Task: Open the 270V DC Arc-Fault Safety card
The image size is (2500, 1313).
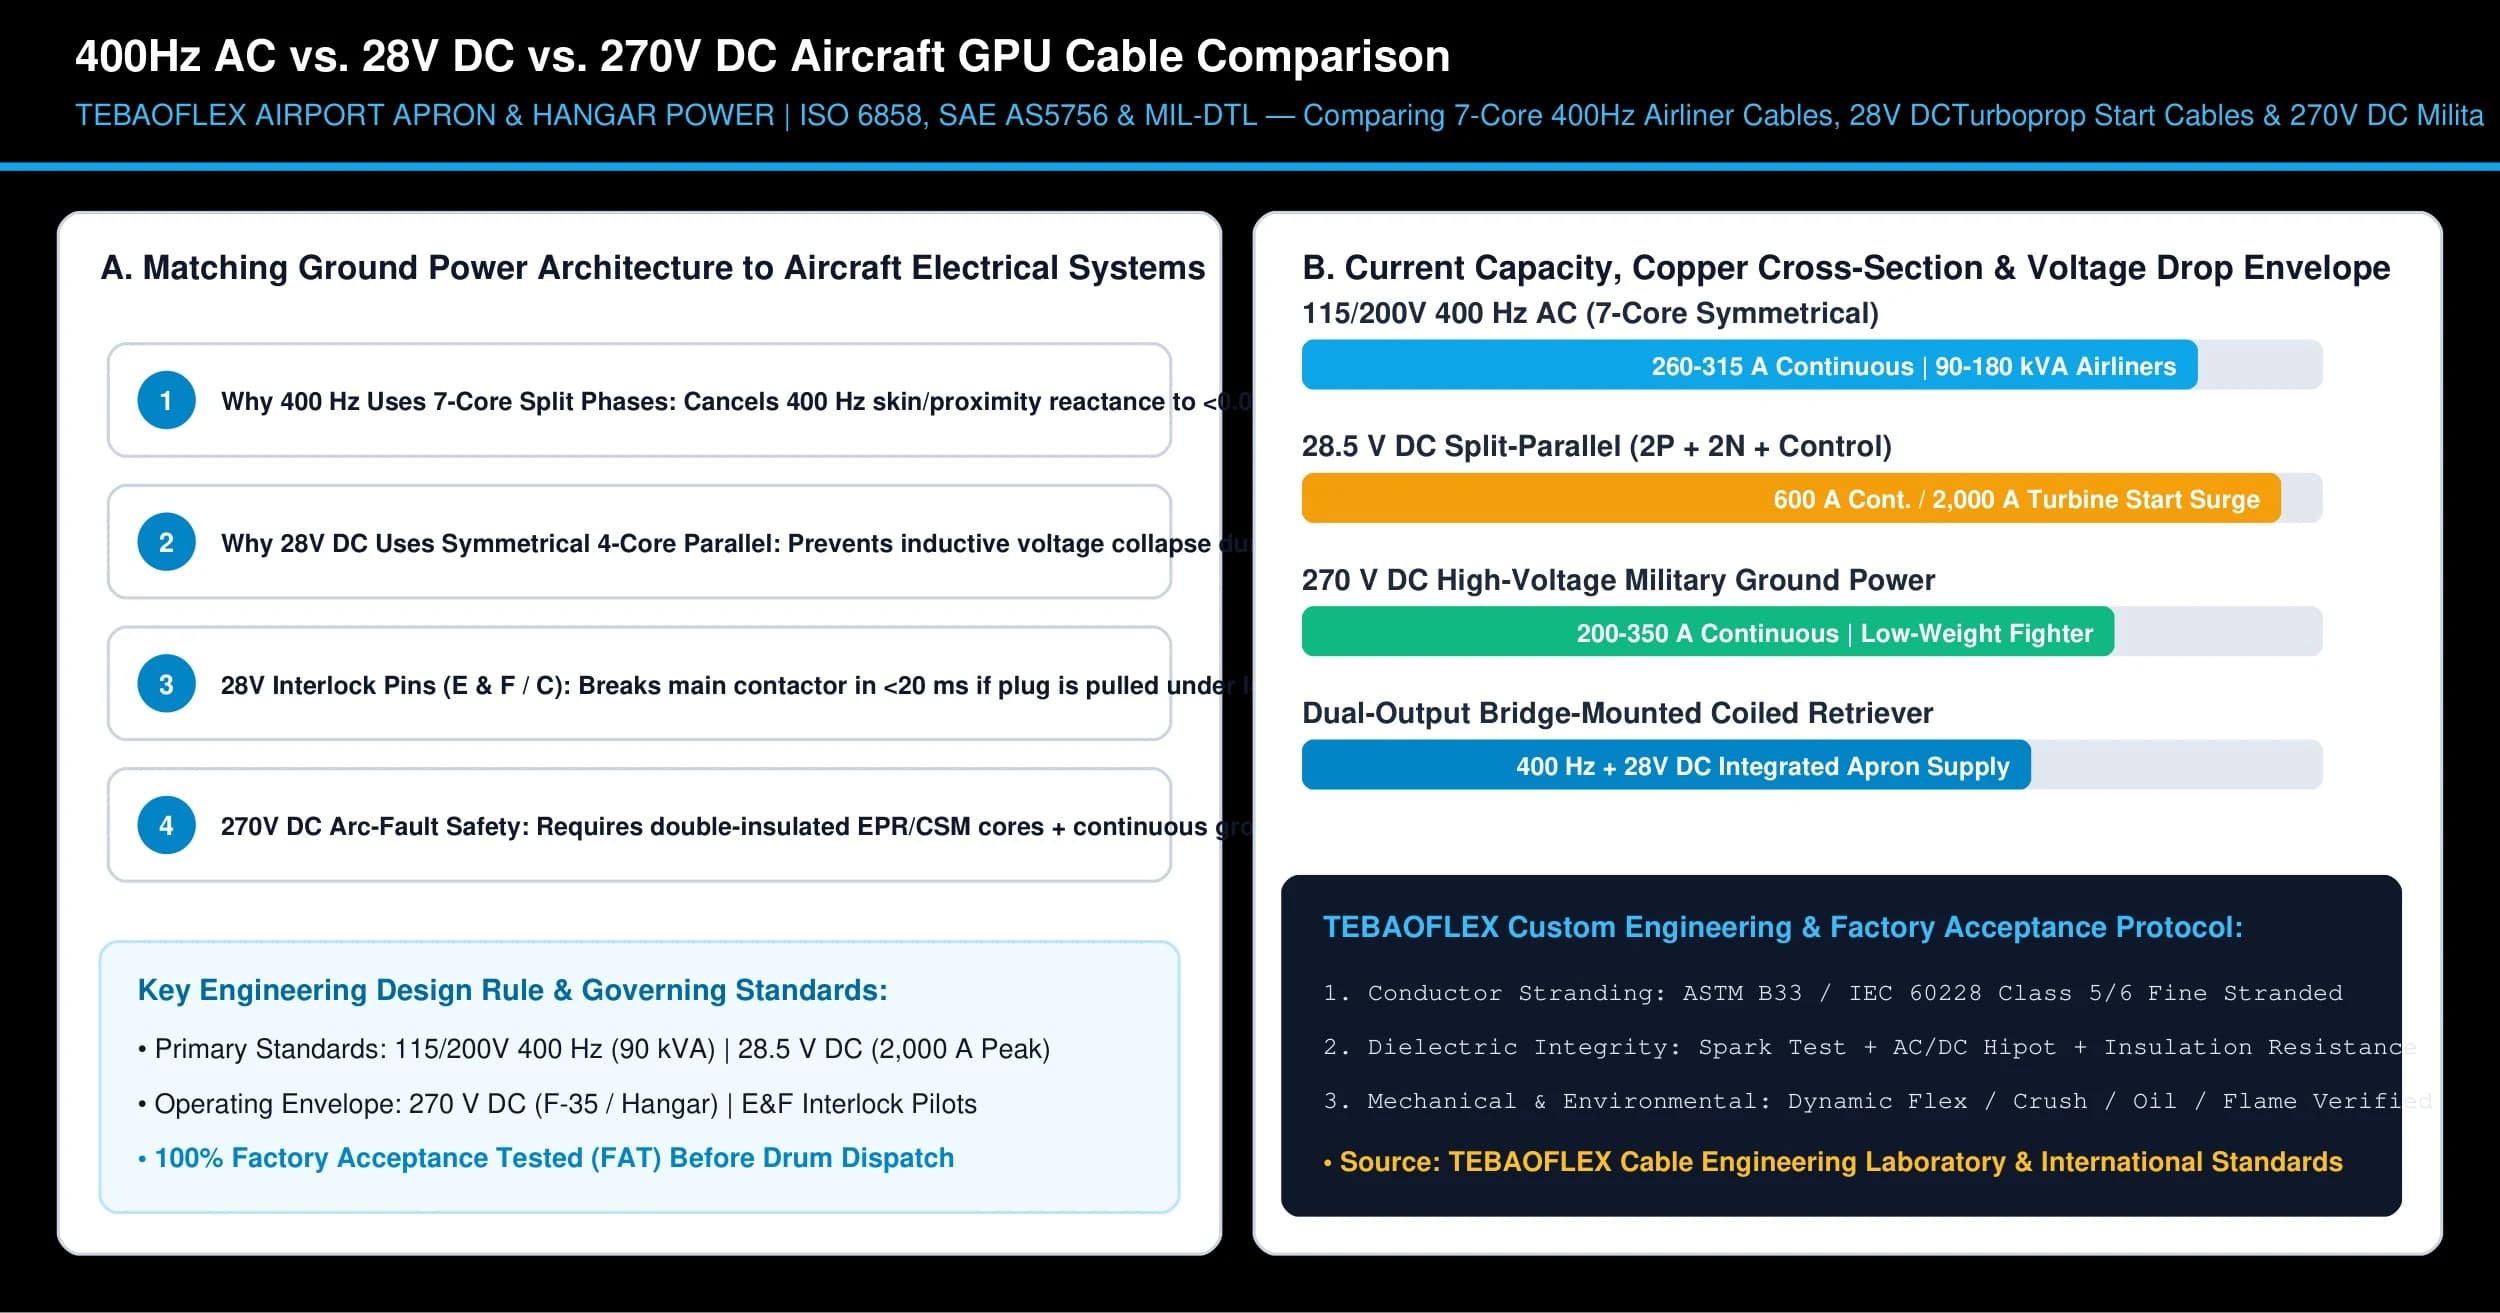Action: 639,825
